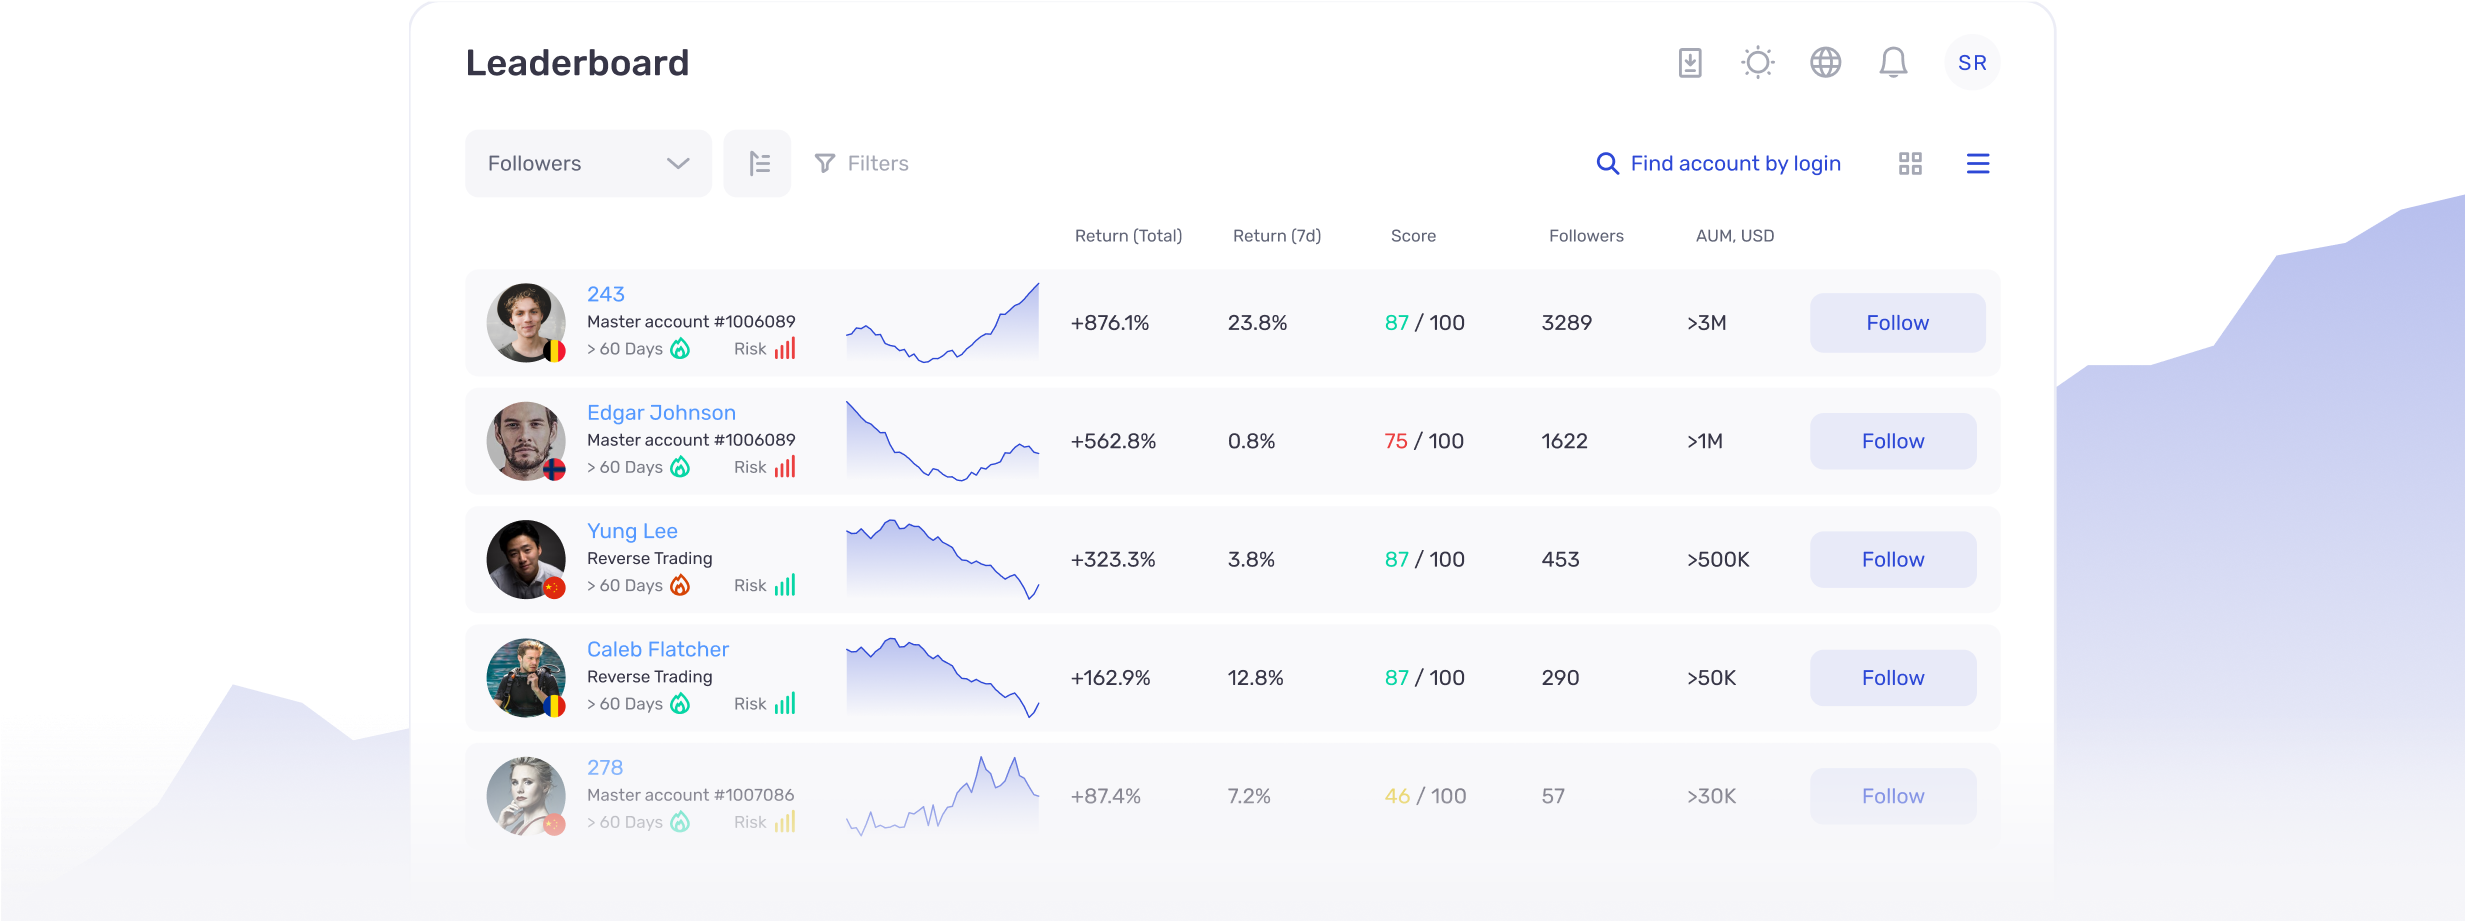Open notifications bell icon
Viewport: 2465px width, 921px height.
pyautogui.click(x=1893, y=63)
